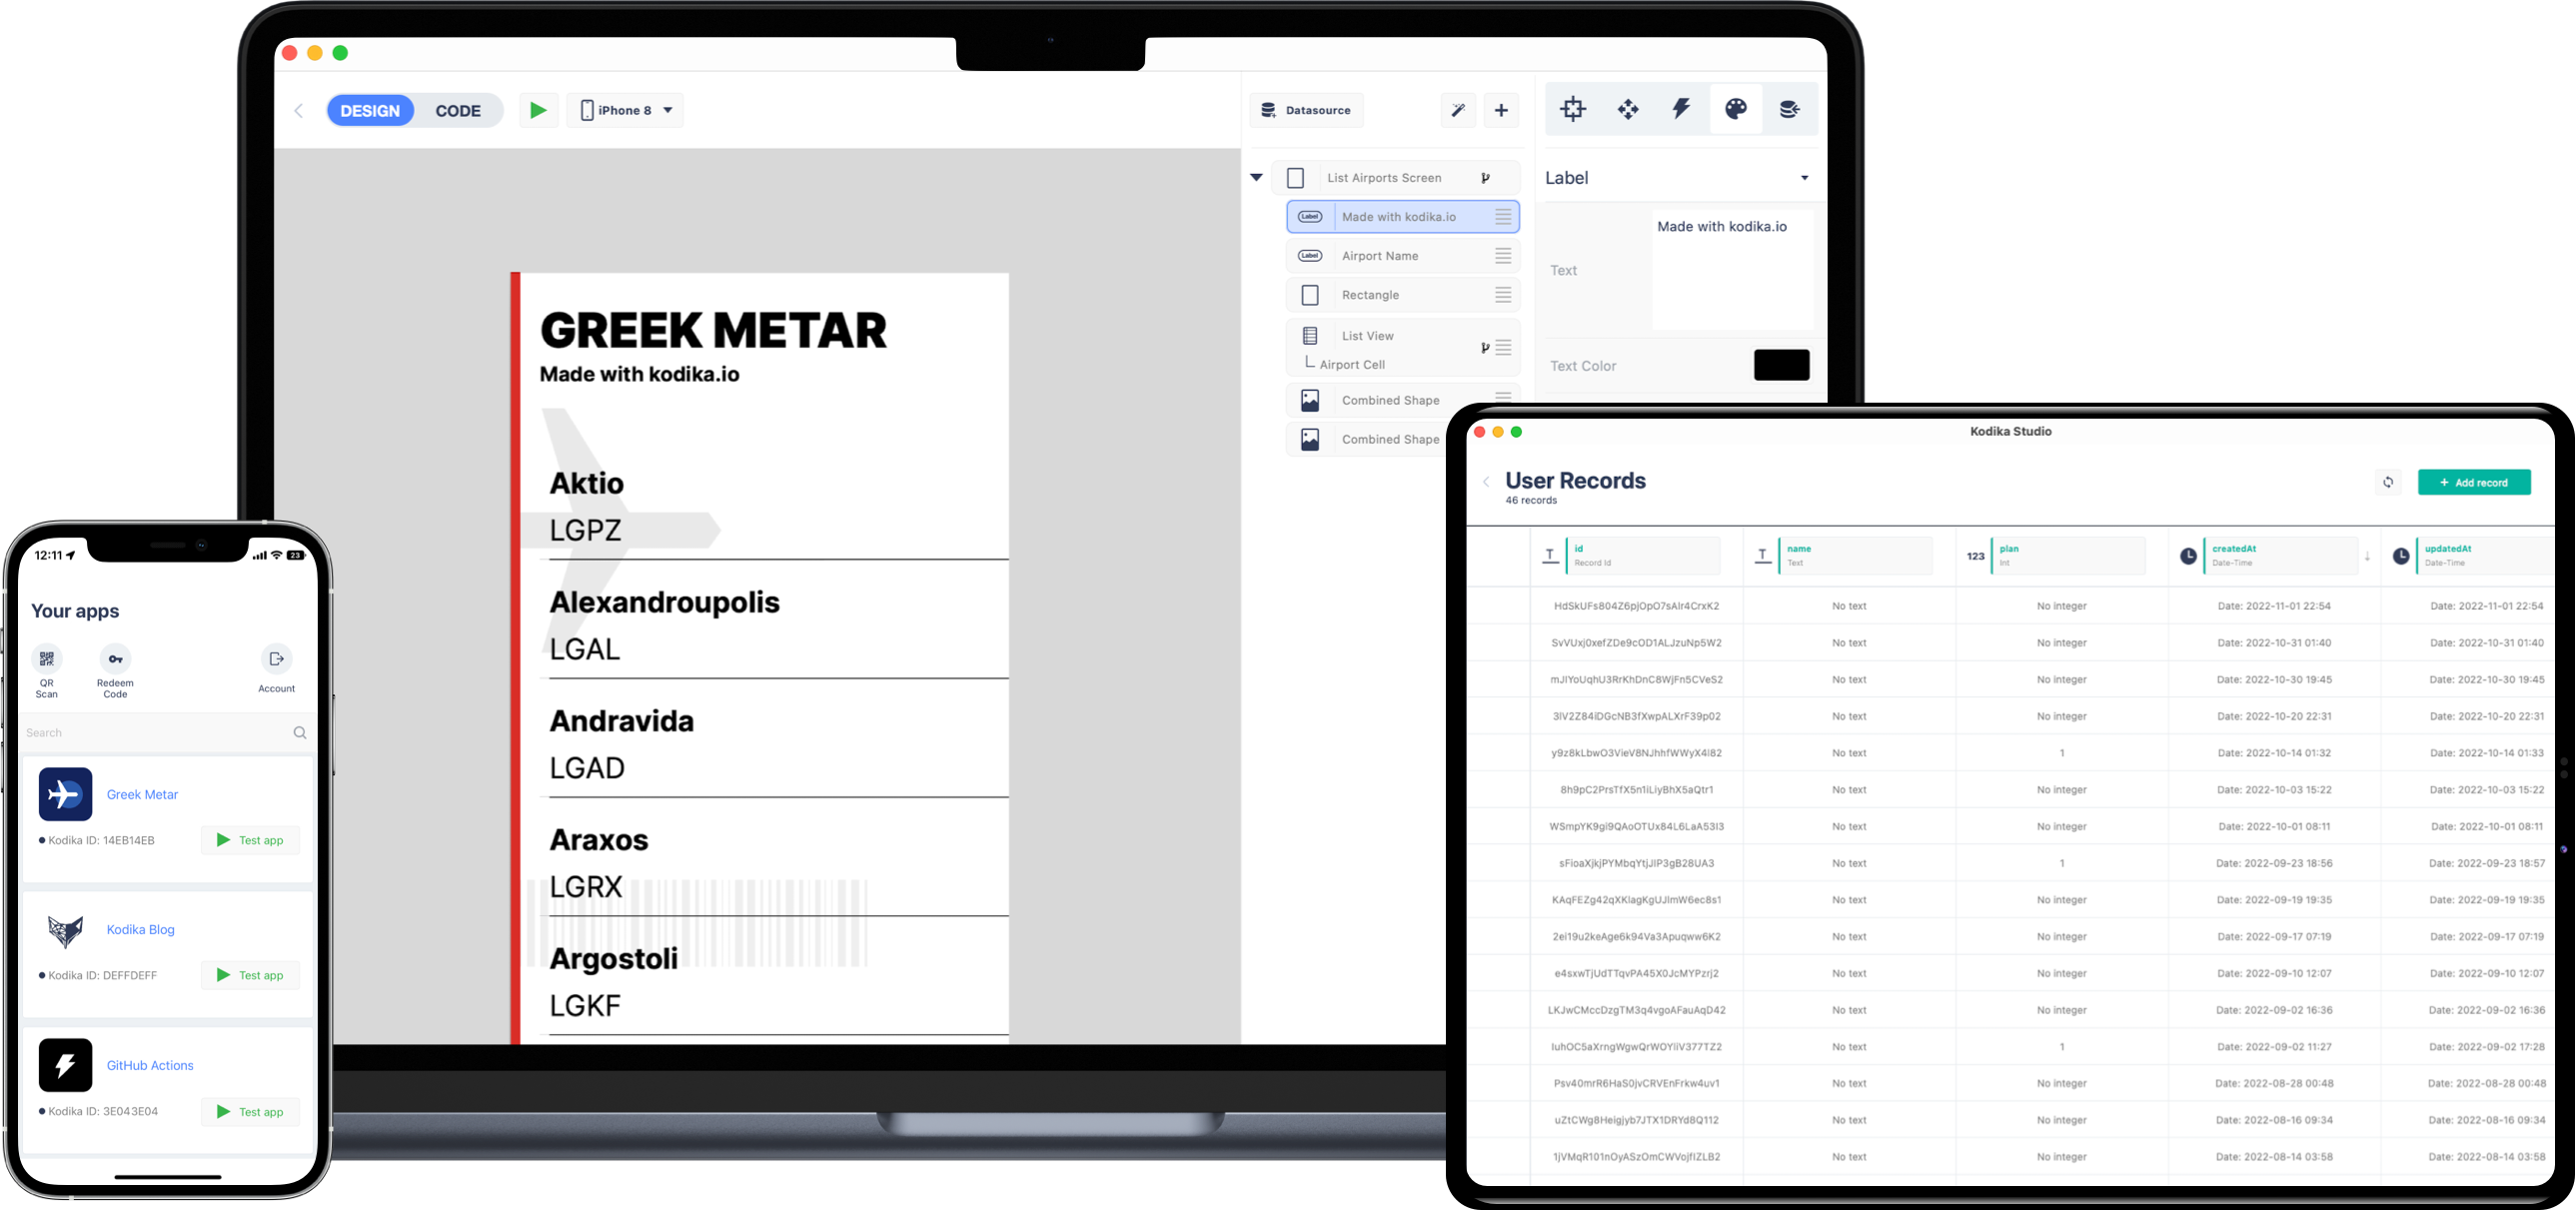
Task: Switch to DESIGN tab in Kodika editor
Action: click(x=370, y=110)
